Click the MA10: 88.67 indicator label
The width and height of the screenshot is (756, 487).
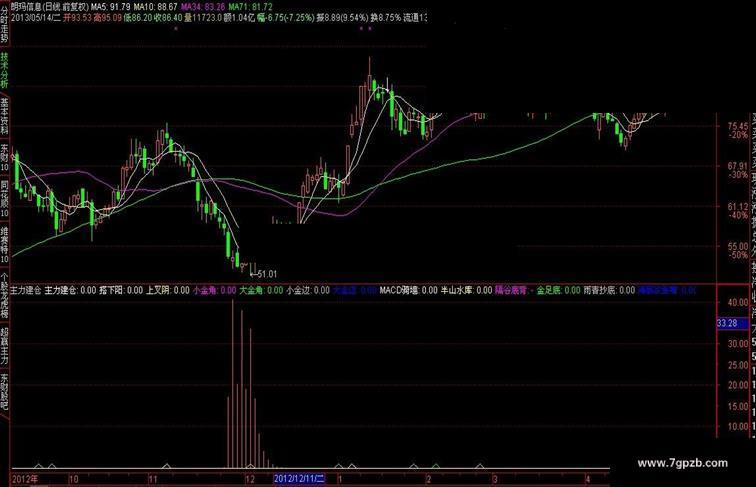(155, 7)
